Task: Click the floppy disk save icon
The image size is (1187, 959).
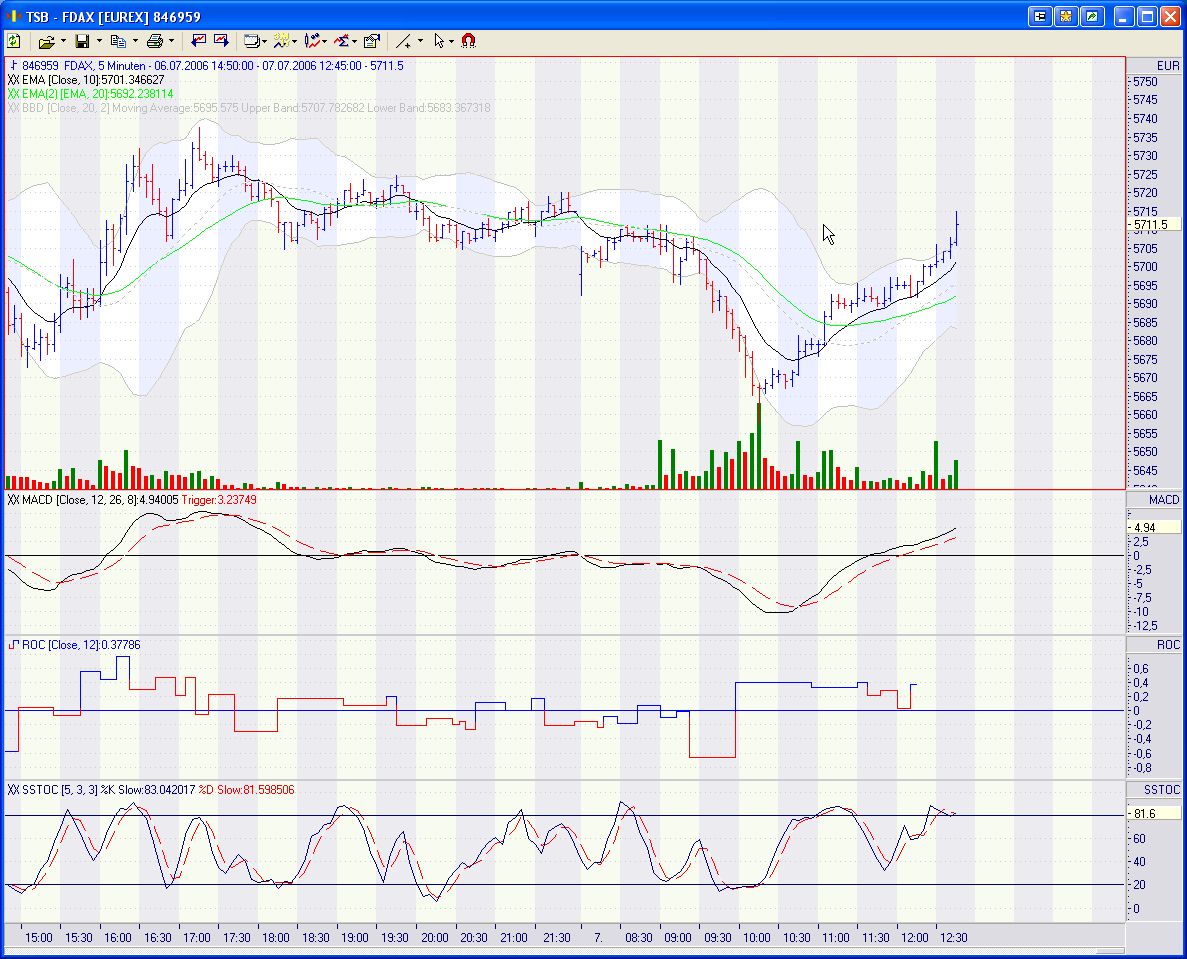Action: coord(82,41)
